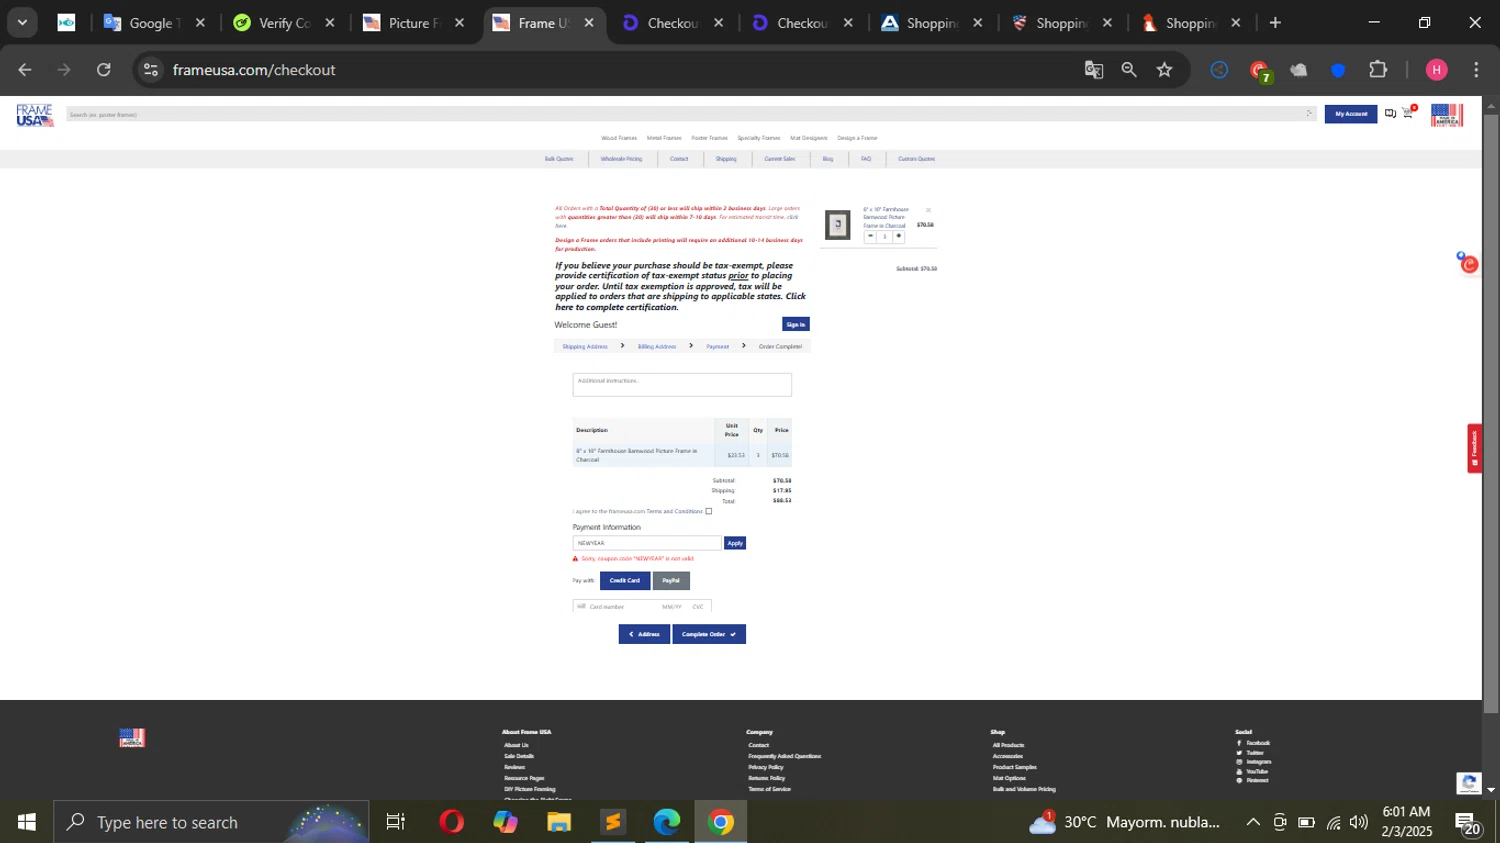The height and width of the screenshot is (843, 1500).
Task: Bookmark this page with the star icon
Action: pyautogui.click(x=1165, y=70)
